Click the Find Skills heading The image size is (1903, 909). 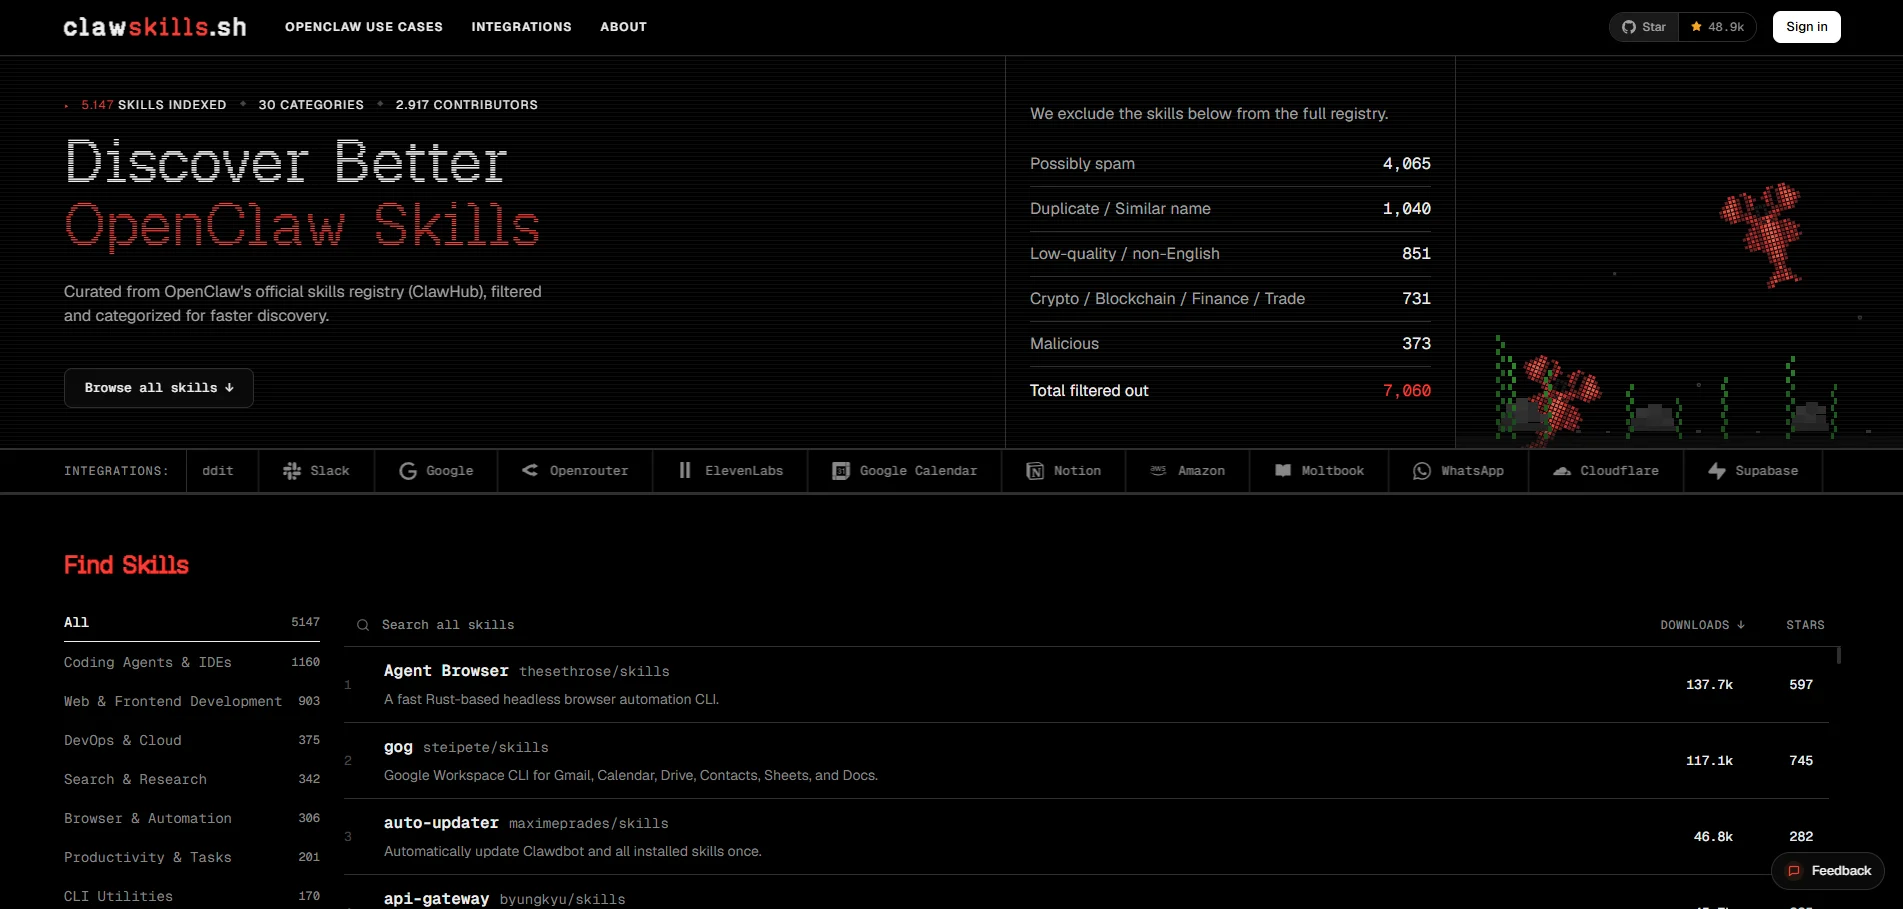(126, 565)
